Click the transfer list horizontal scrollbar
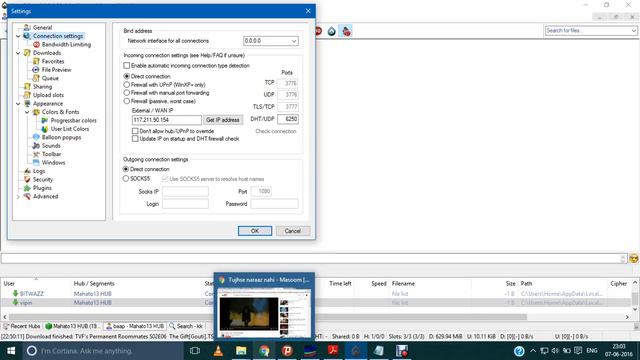Screen dimensions: 640x360 click(x=267, y=317)
